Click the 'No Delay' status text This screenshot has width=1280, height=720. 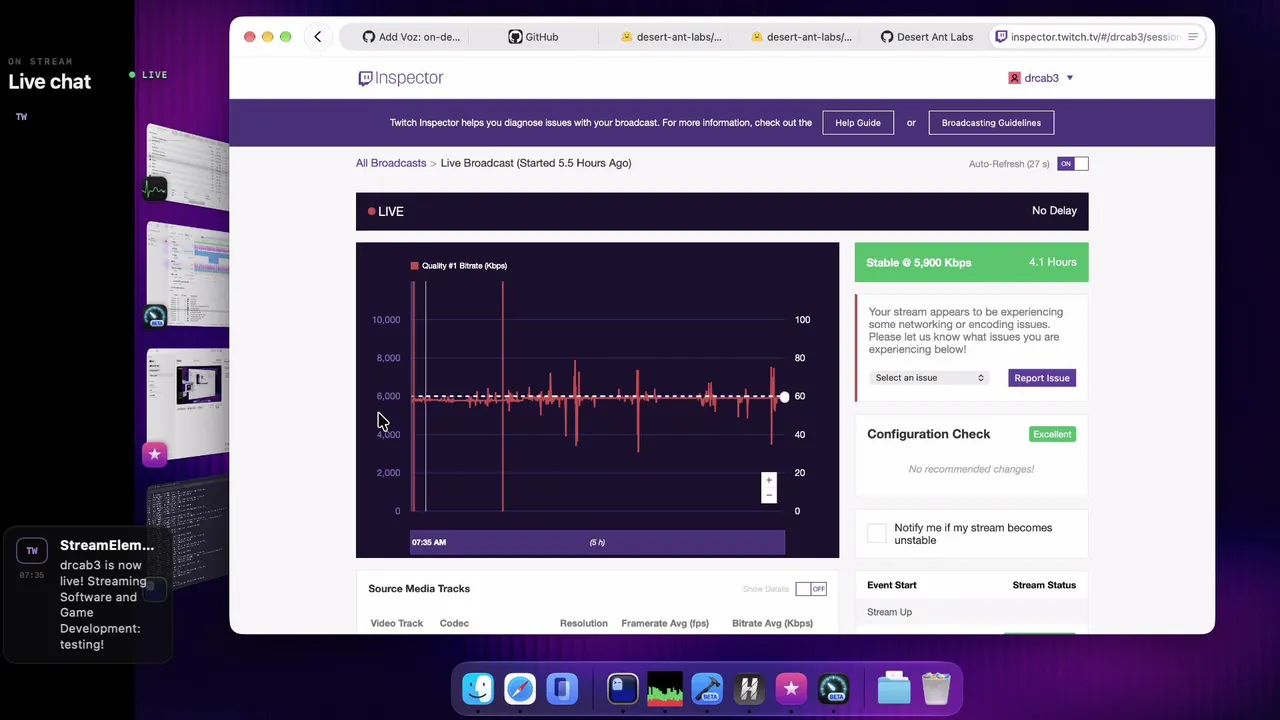[1054, 211]
